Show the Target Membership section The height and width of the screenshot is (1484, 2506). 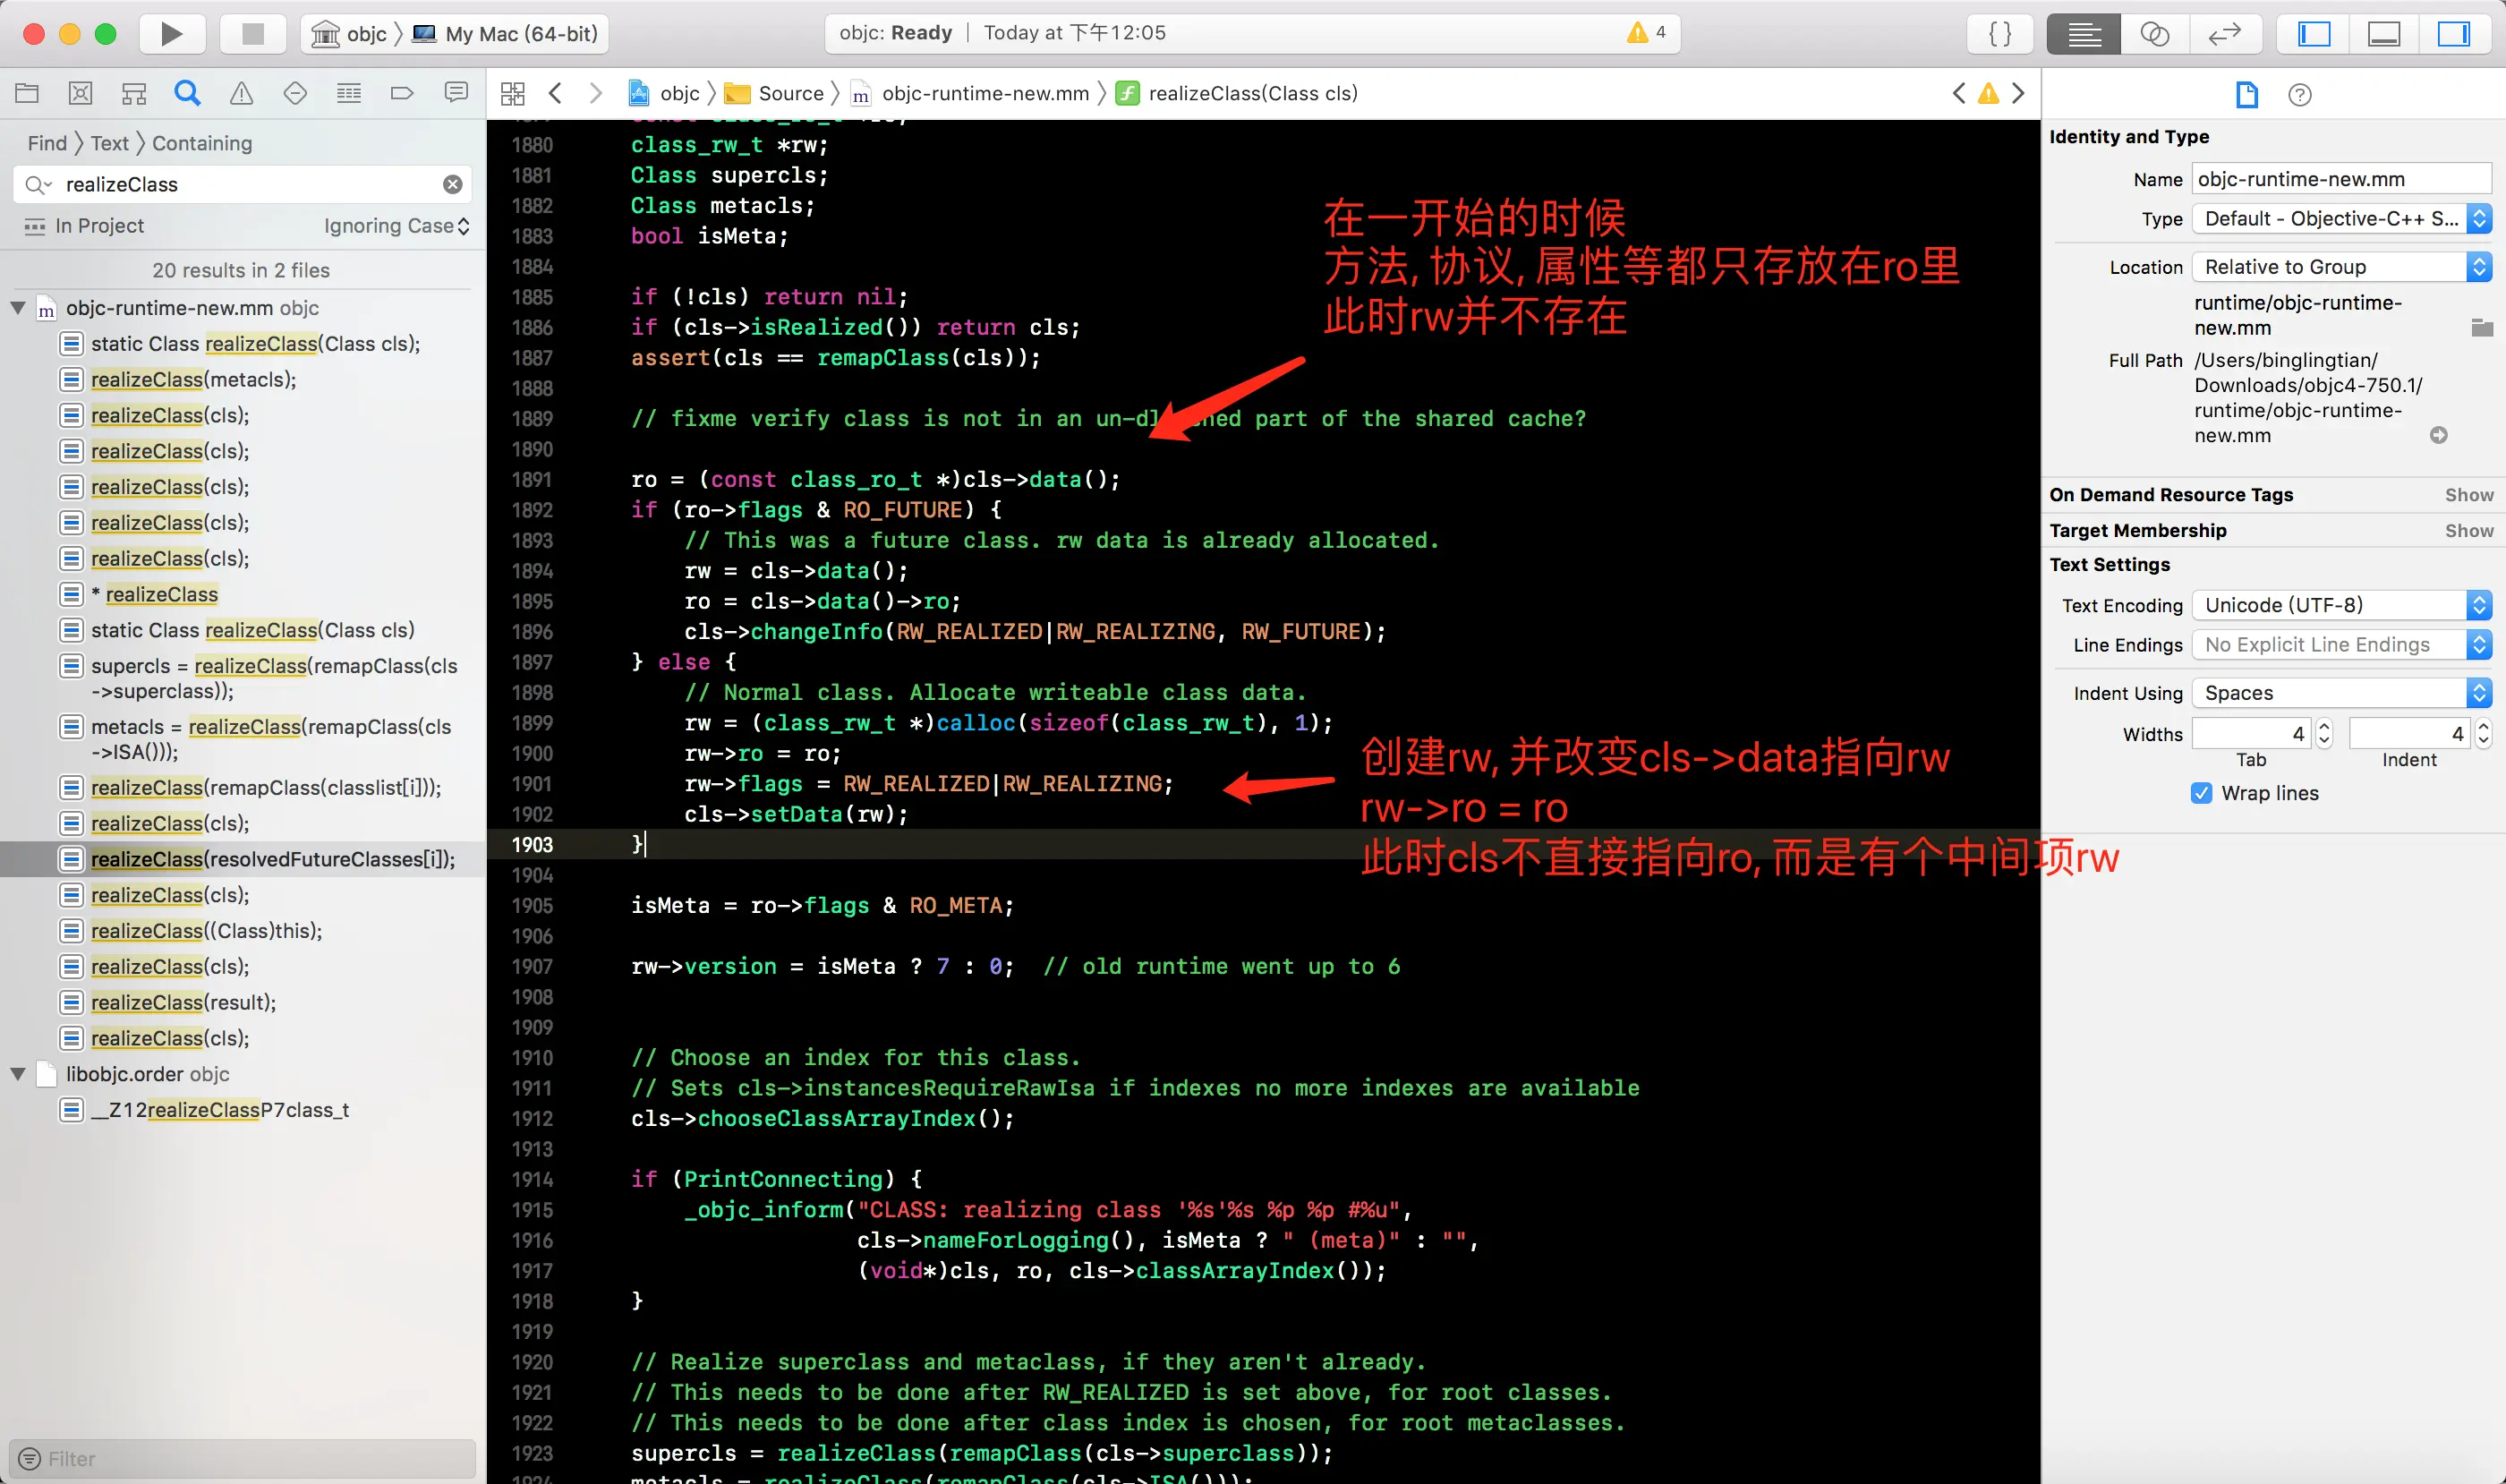(x=2468, y=531)
